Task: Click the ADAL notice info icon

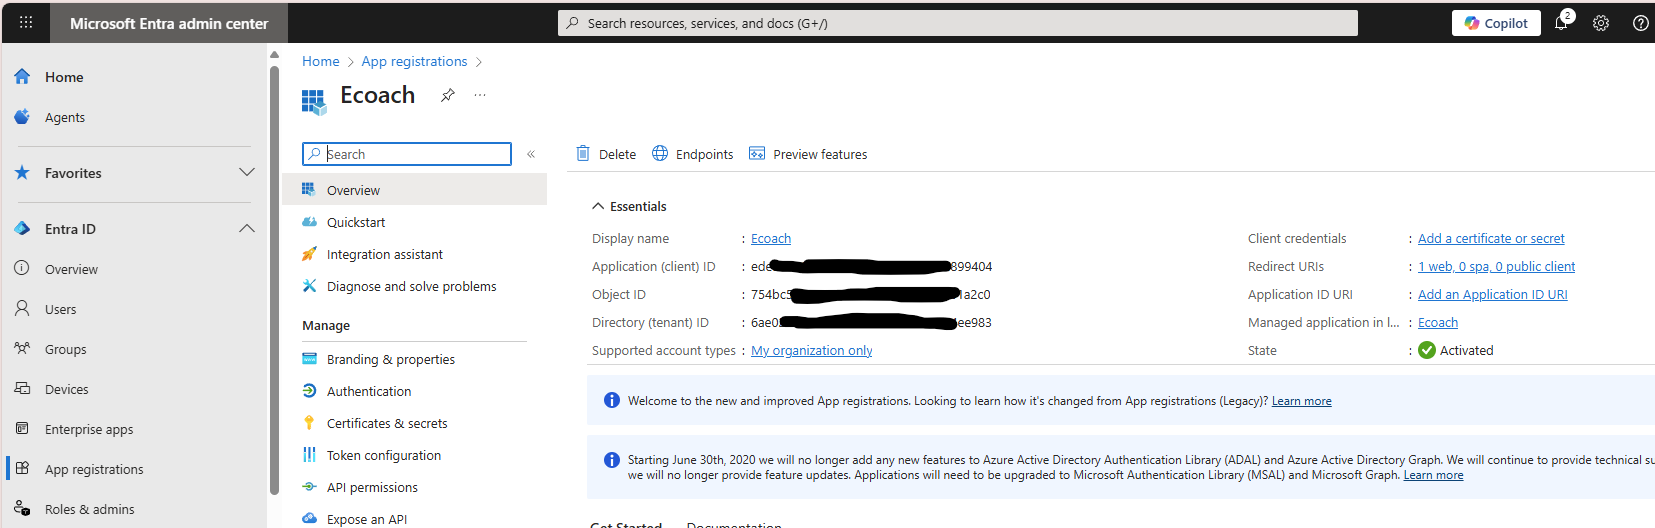Action: tap(612, 460)
